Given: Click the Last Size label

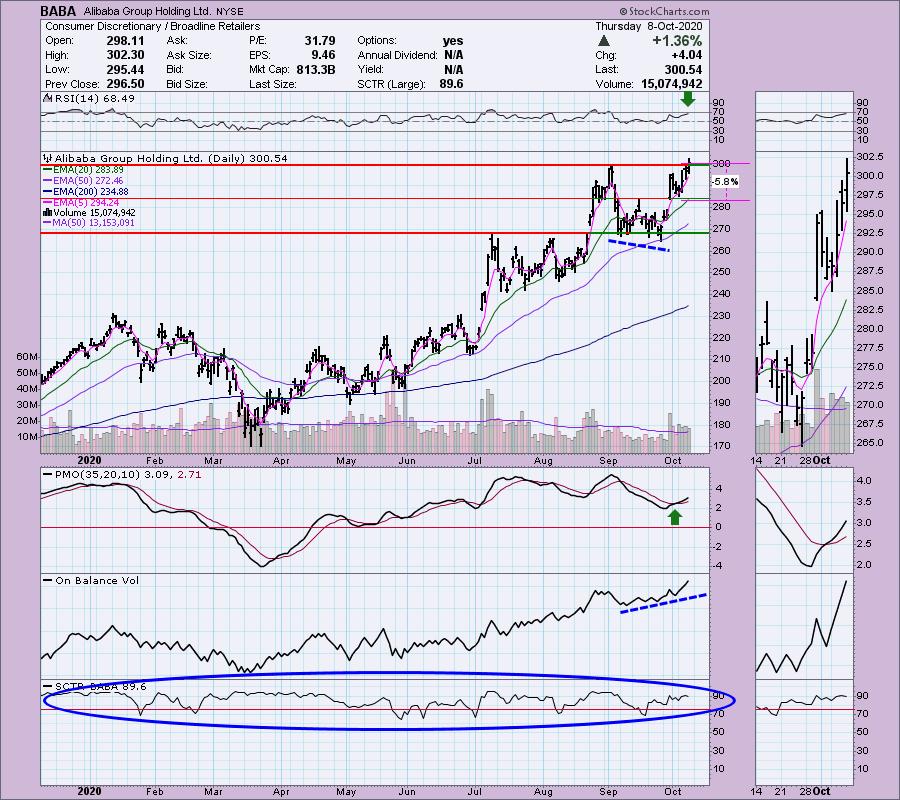Looking at the screenshot, I should click(x=273, y=84).
